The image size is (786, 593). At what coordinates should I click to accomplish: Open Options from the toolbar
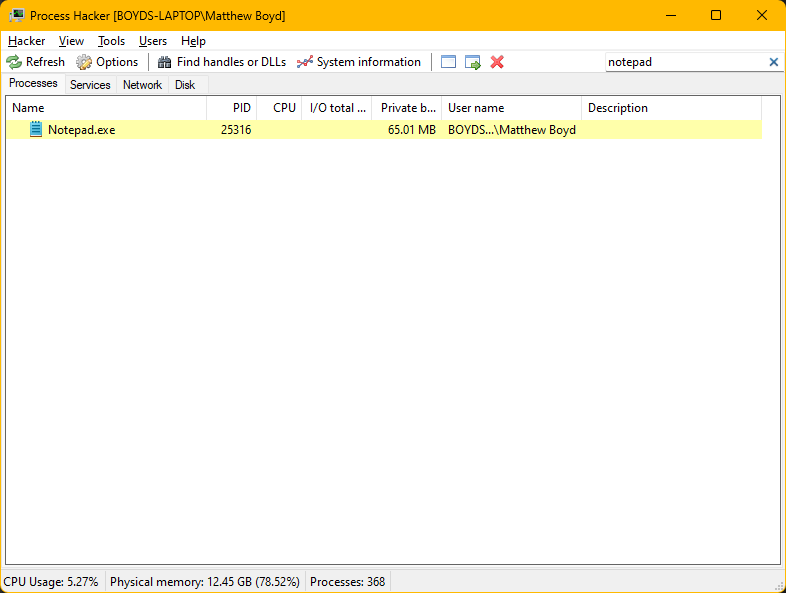click(x=107, y=62)
